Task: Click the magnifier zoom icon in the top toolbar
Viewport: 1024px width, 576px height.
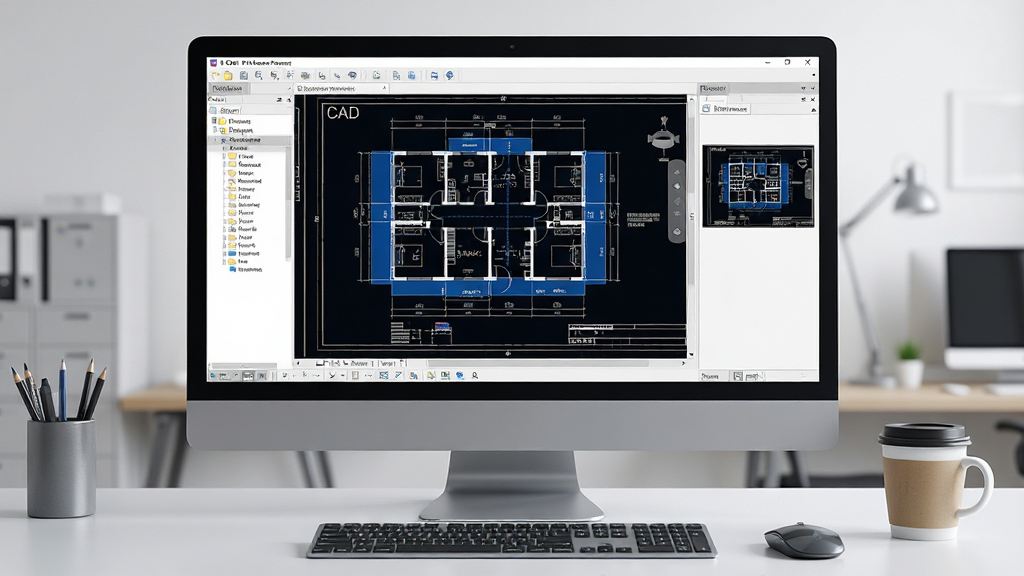Action: point(259,76)
